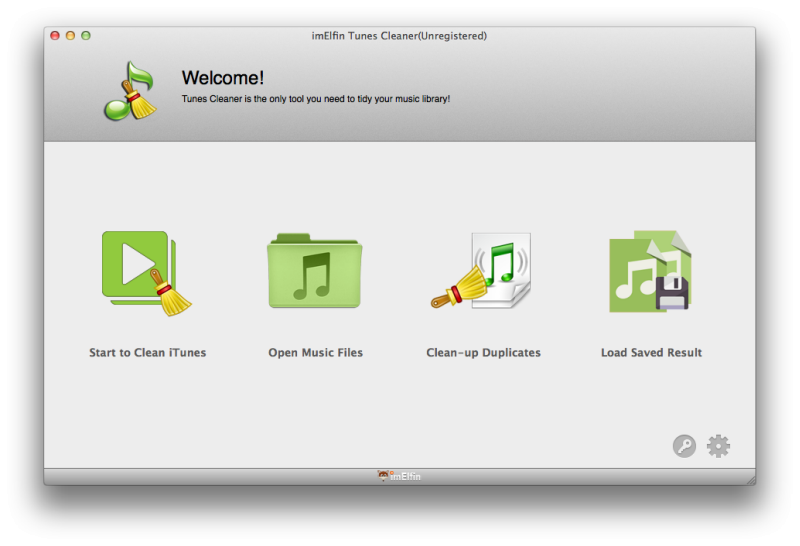
Task: Open settings using the gear icon
Action: coord(718,446)
